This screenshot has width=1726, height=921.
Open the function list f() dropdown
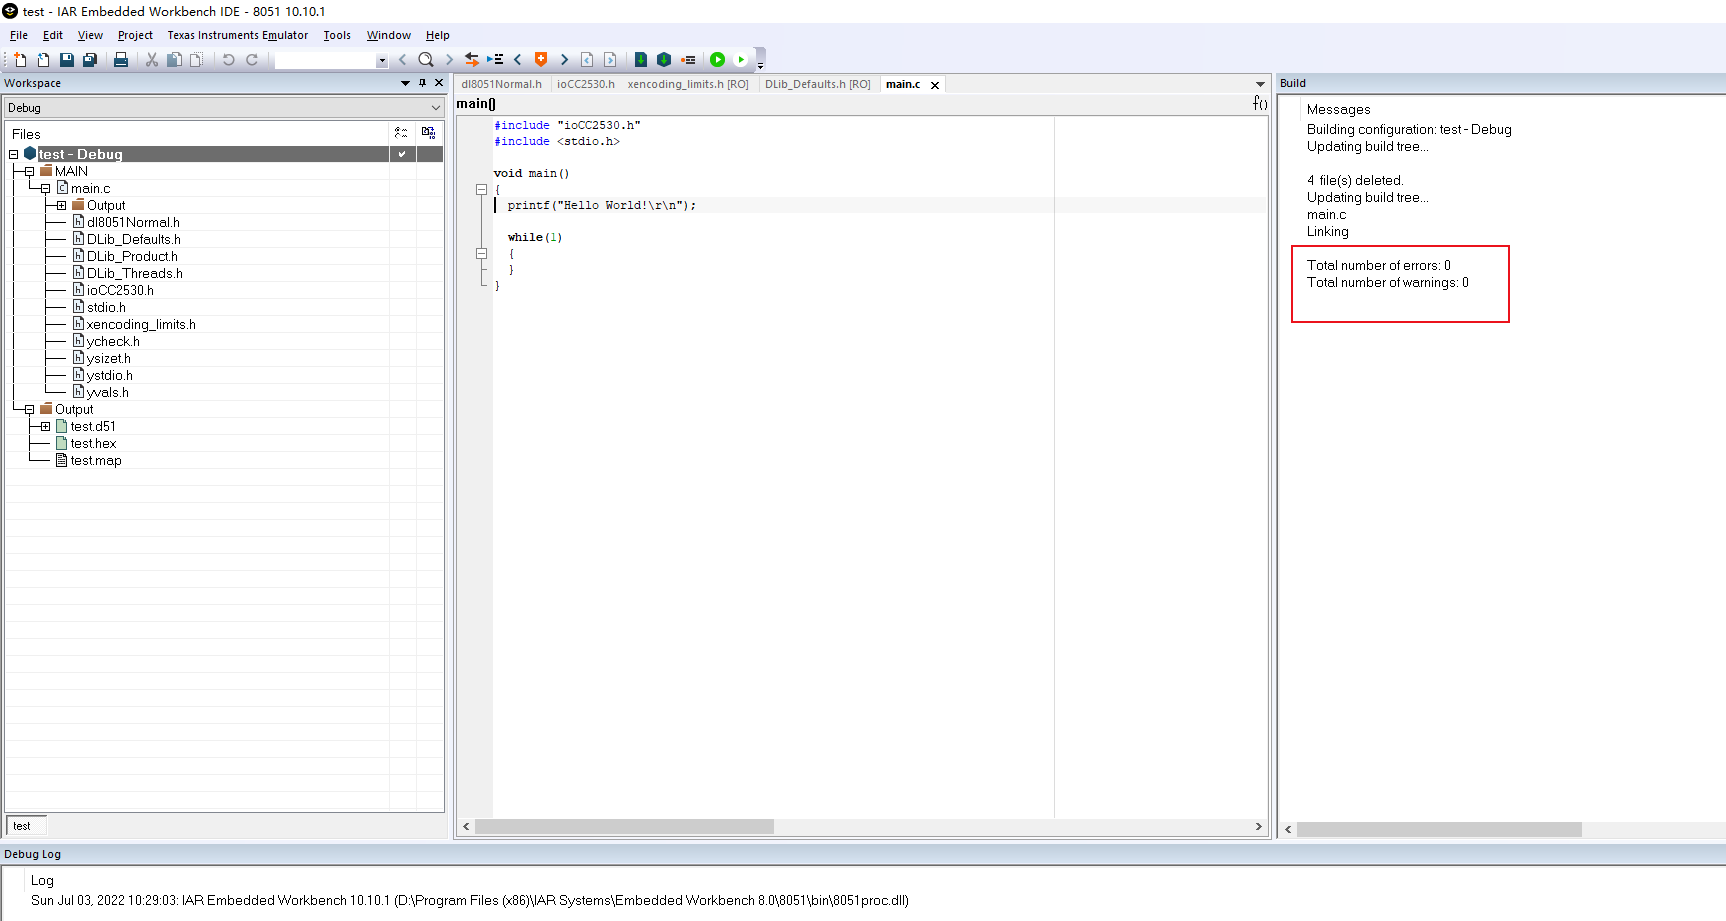coord(1260,103)
